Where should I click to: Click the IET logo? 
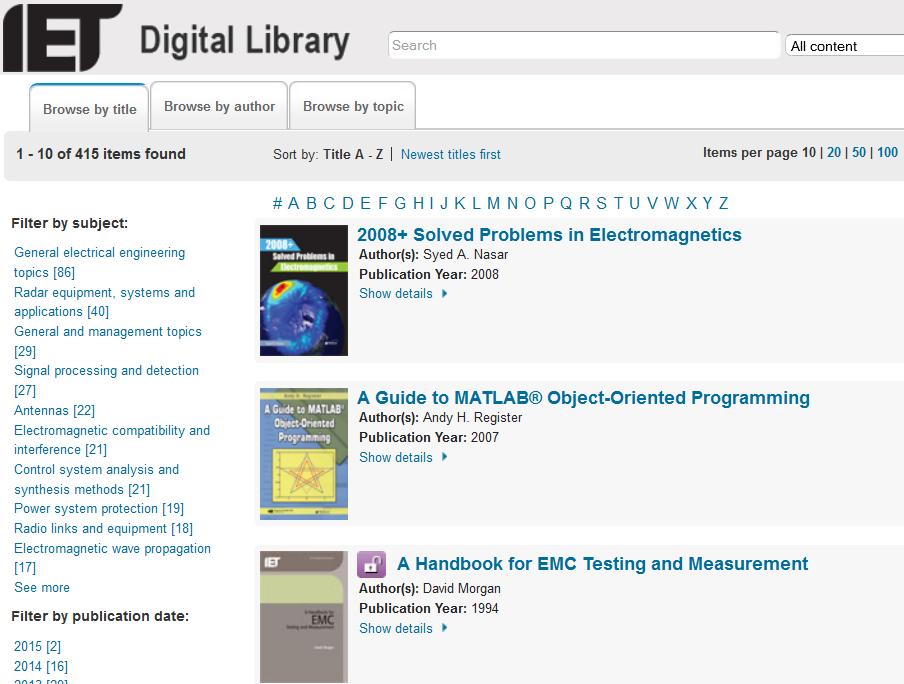click(62, 37)
